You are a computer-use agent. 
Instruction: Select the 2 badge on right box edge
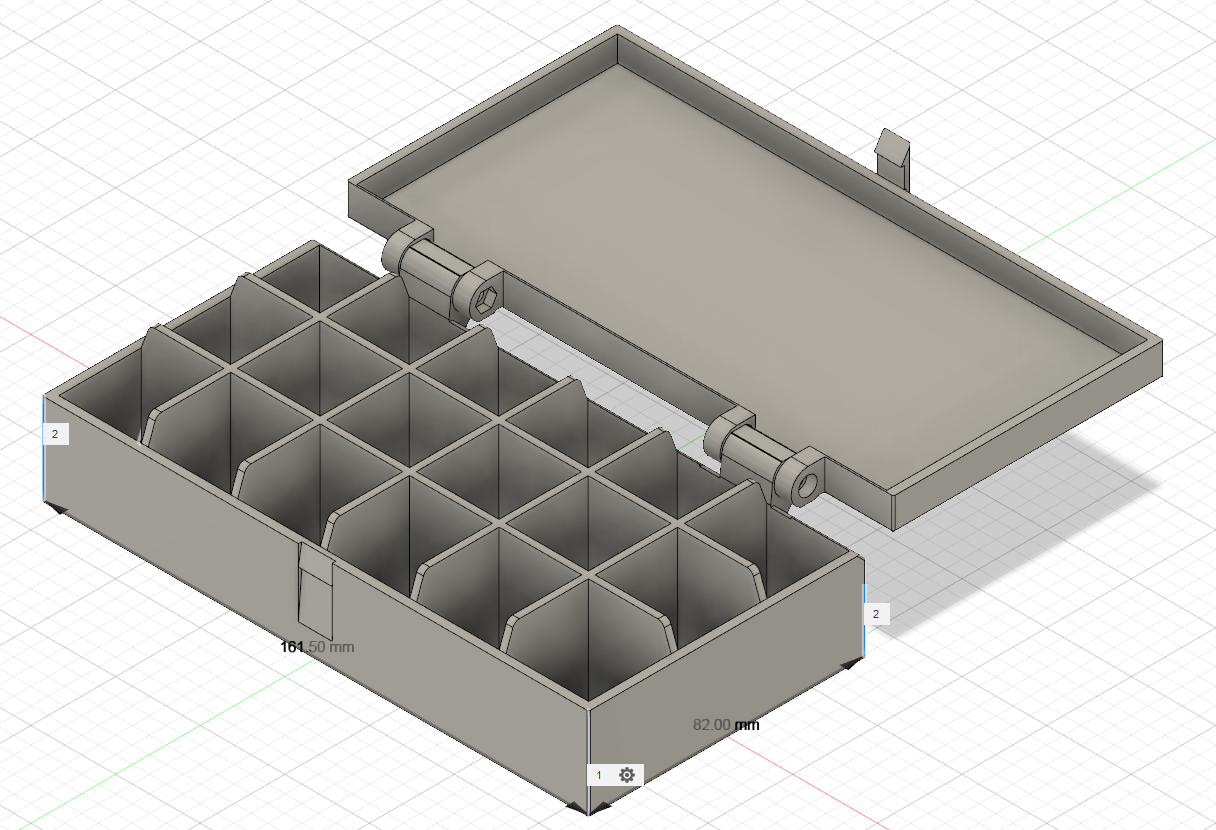(876, 614)
